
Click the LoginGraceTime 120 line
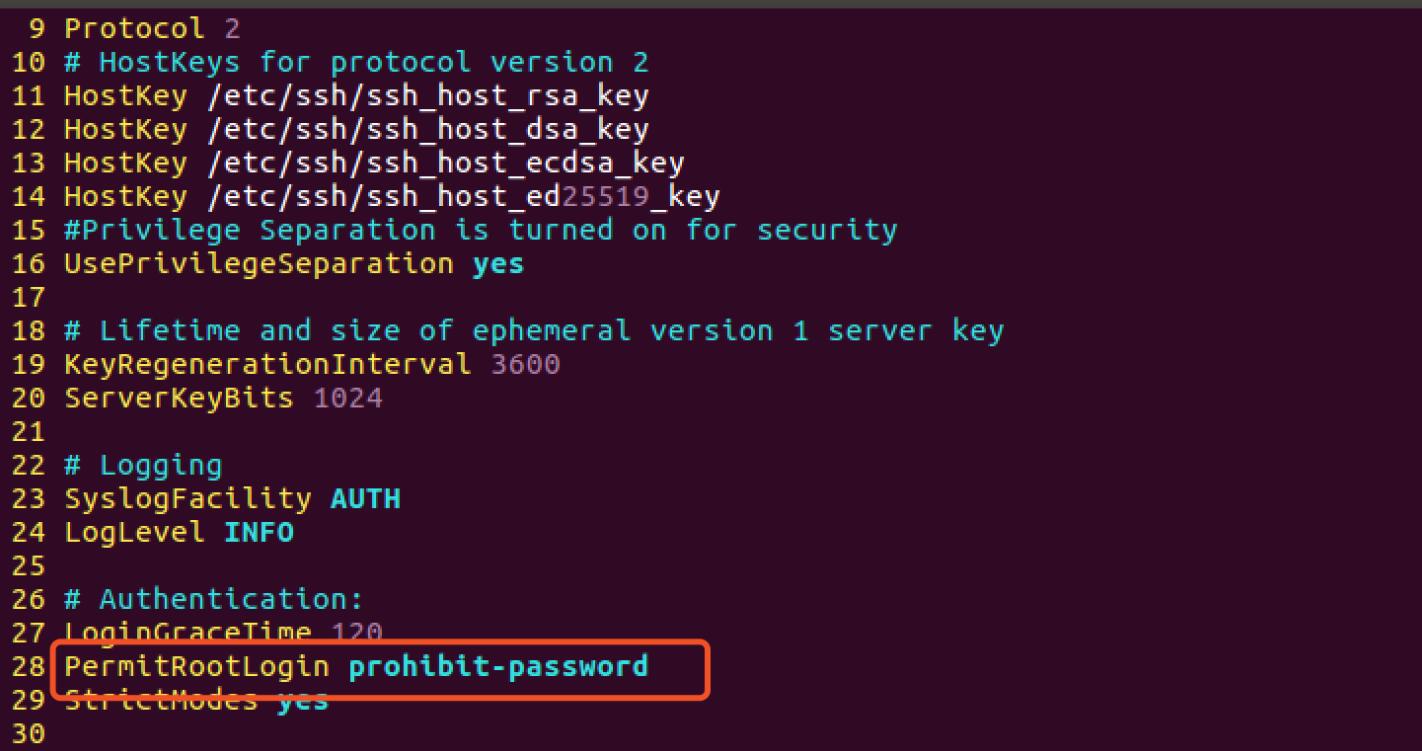(x=223, y=632)
